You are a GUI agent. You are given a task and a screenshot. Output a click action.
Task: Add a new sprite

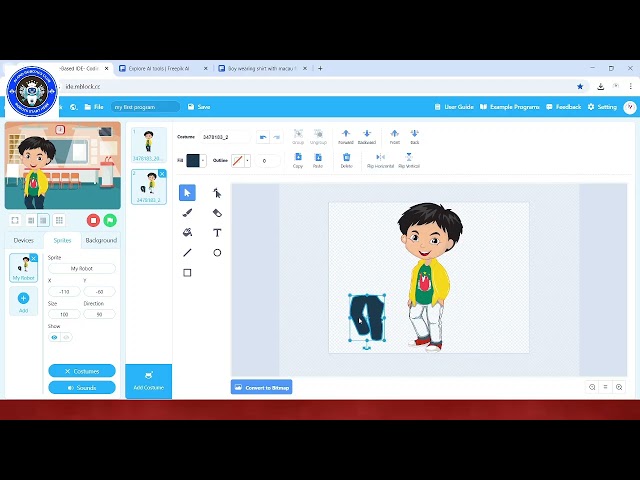click(x=24, y=301)
